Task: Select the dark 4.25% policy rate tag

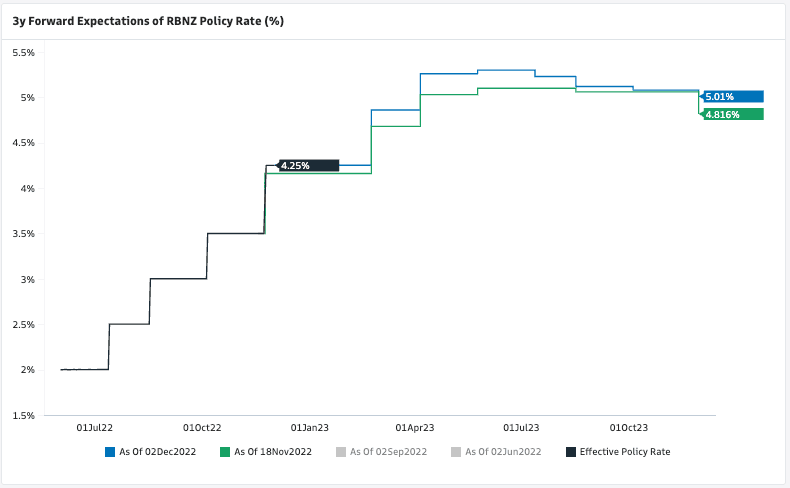Action: pyautogui.click(x=308, y=166)
